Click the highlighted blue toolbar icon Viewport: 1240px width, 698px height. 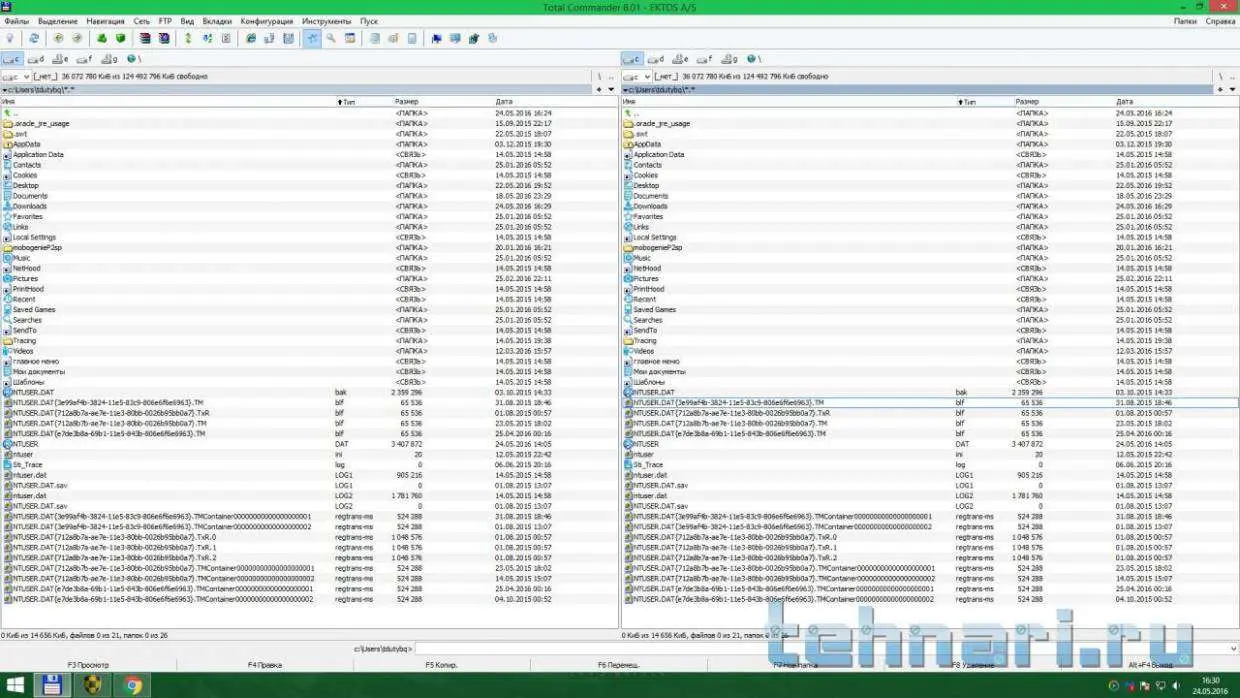pos(312,38)
